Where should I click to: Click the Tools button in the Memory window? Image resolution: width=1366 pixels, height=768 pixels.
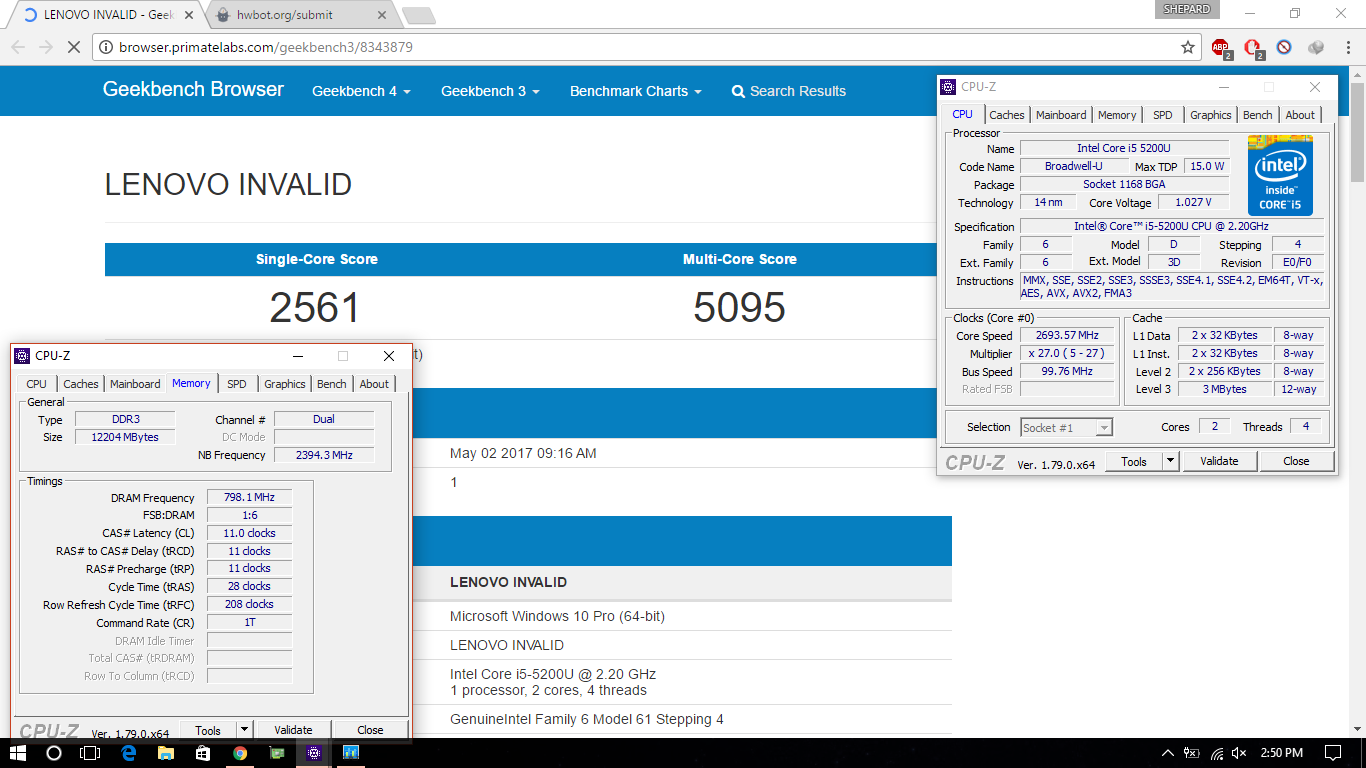[x=208, y=730]
